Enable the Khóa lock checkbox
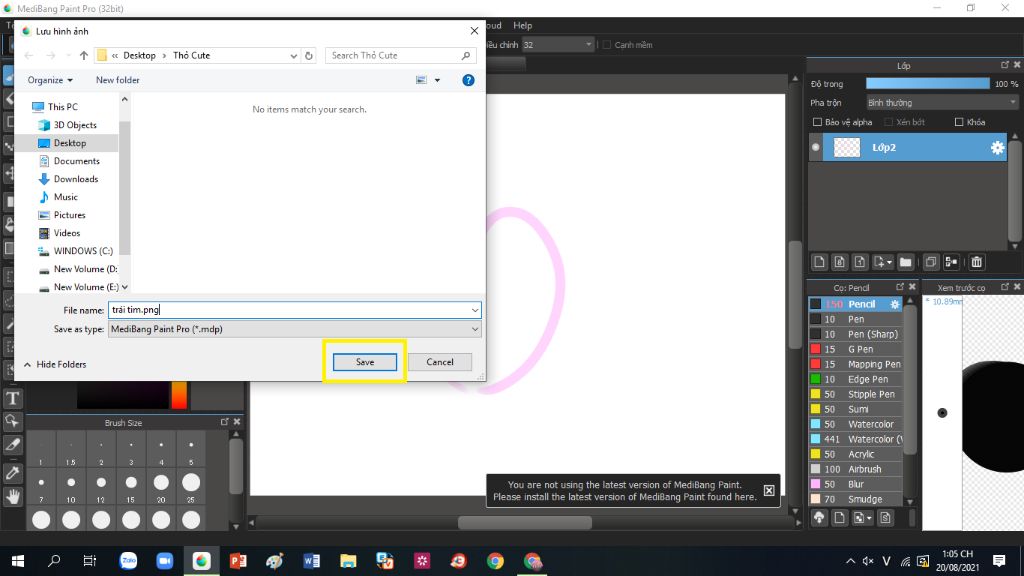 coord(959,122)
